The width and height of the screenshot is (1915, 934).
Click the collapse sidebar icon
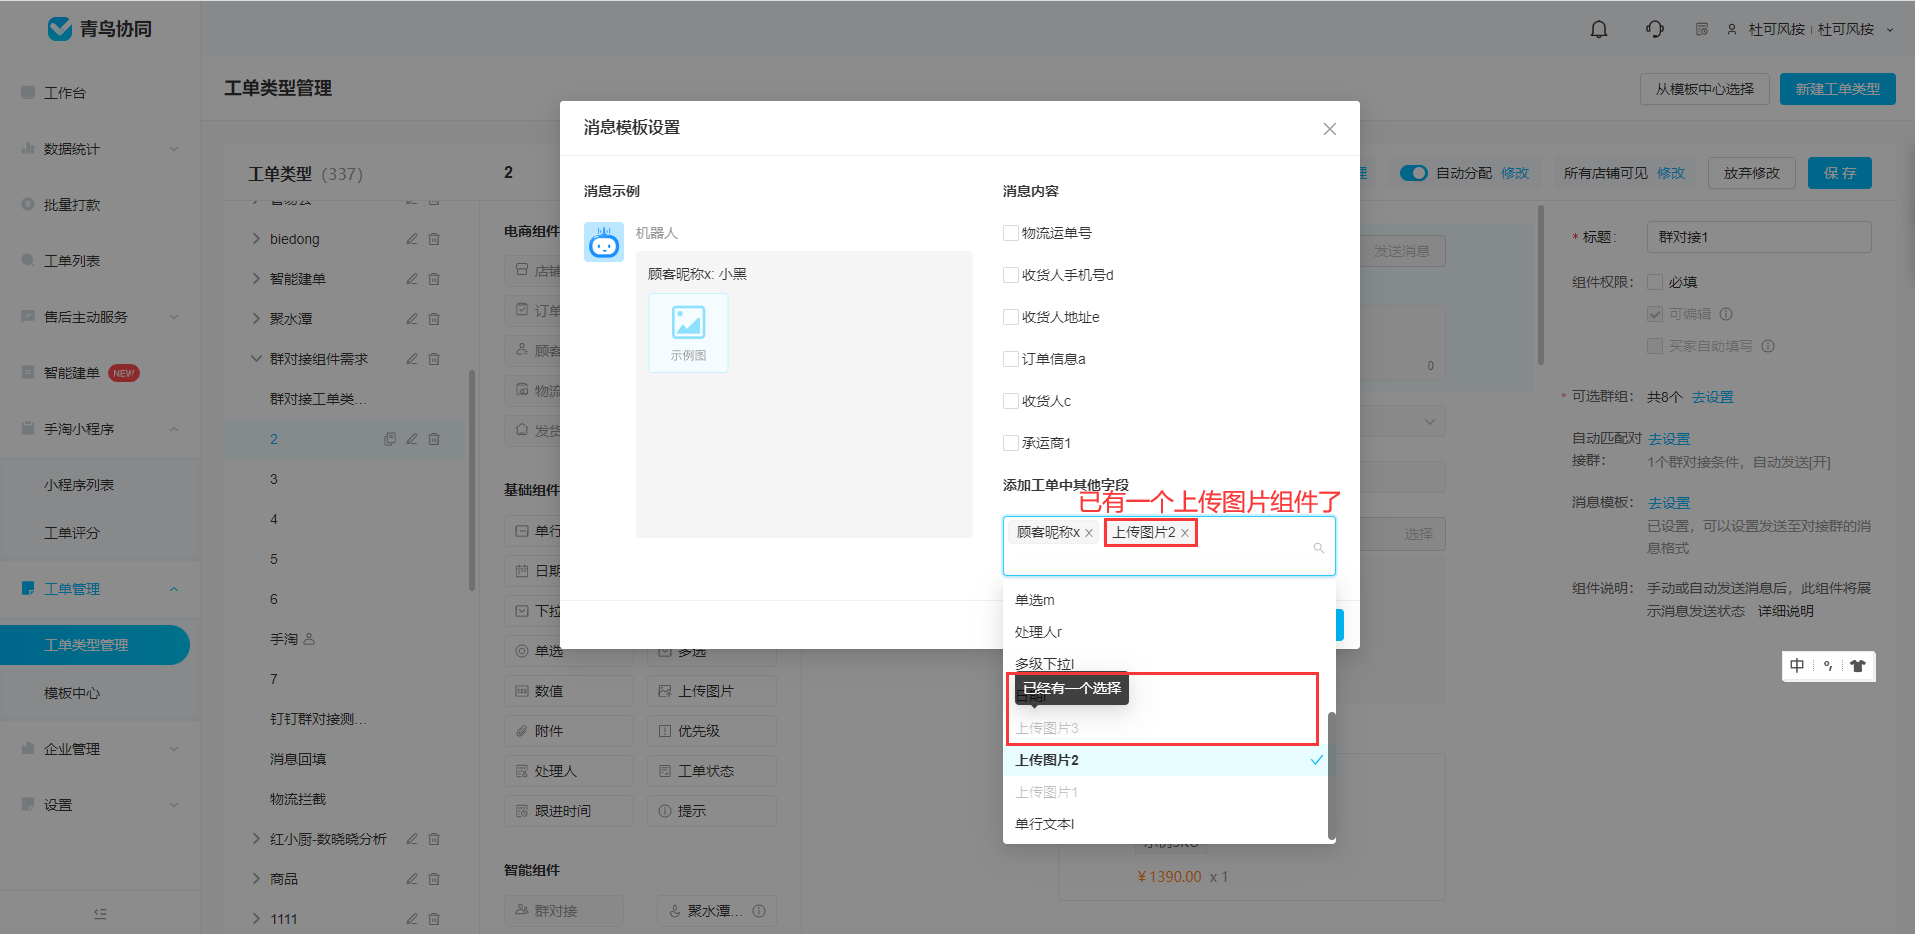pyautogui.click(x=100, y=913)
